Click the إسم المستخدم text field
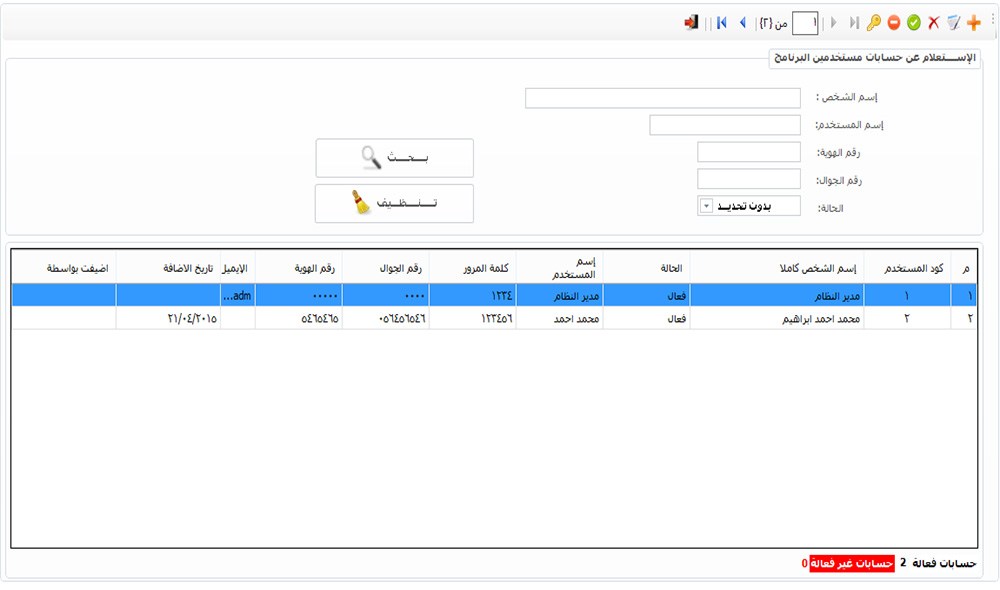Screen dimensions: 1000x590 [724, 125]
